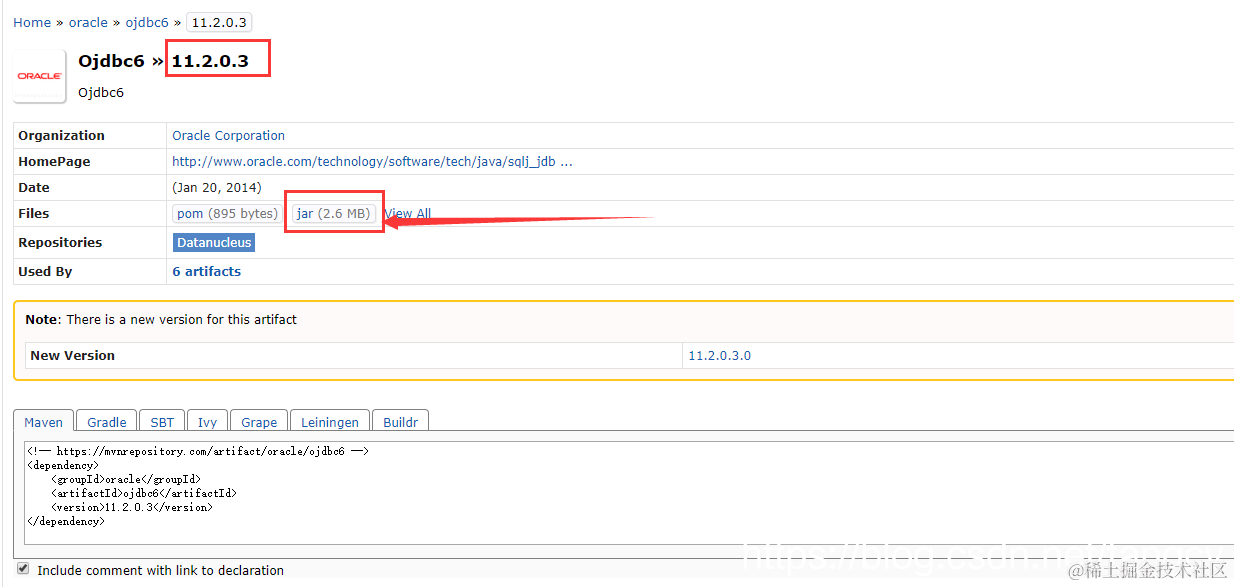
Task: Click the note about a new version
Action: pyautogui.click(x=161, y=319)
